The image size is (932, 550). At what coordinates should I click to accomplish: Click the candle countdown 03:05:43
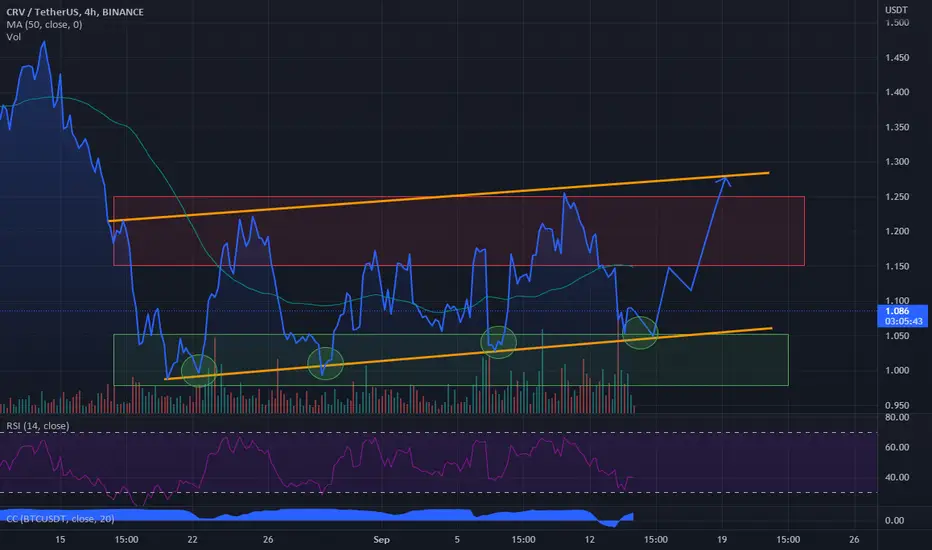(903, 321)
